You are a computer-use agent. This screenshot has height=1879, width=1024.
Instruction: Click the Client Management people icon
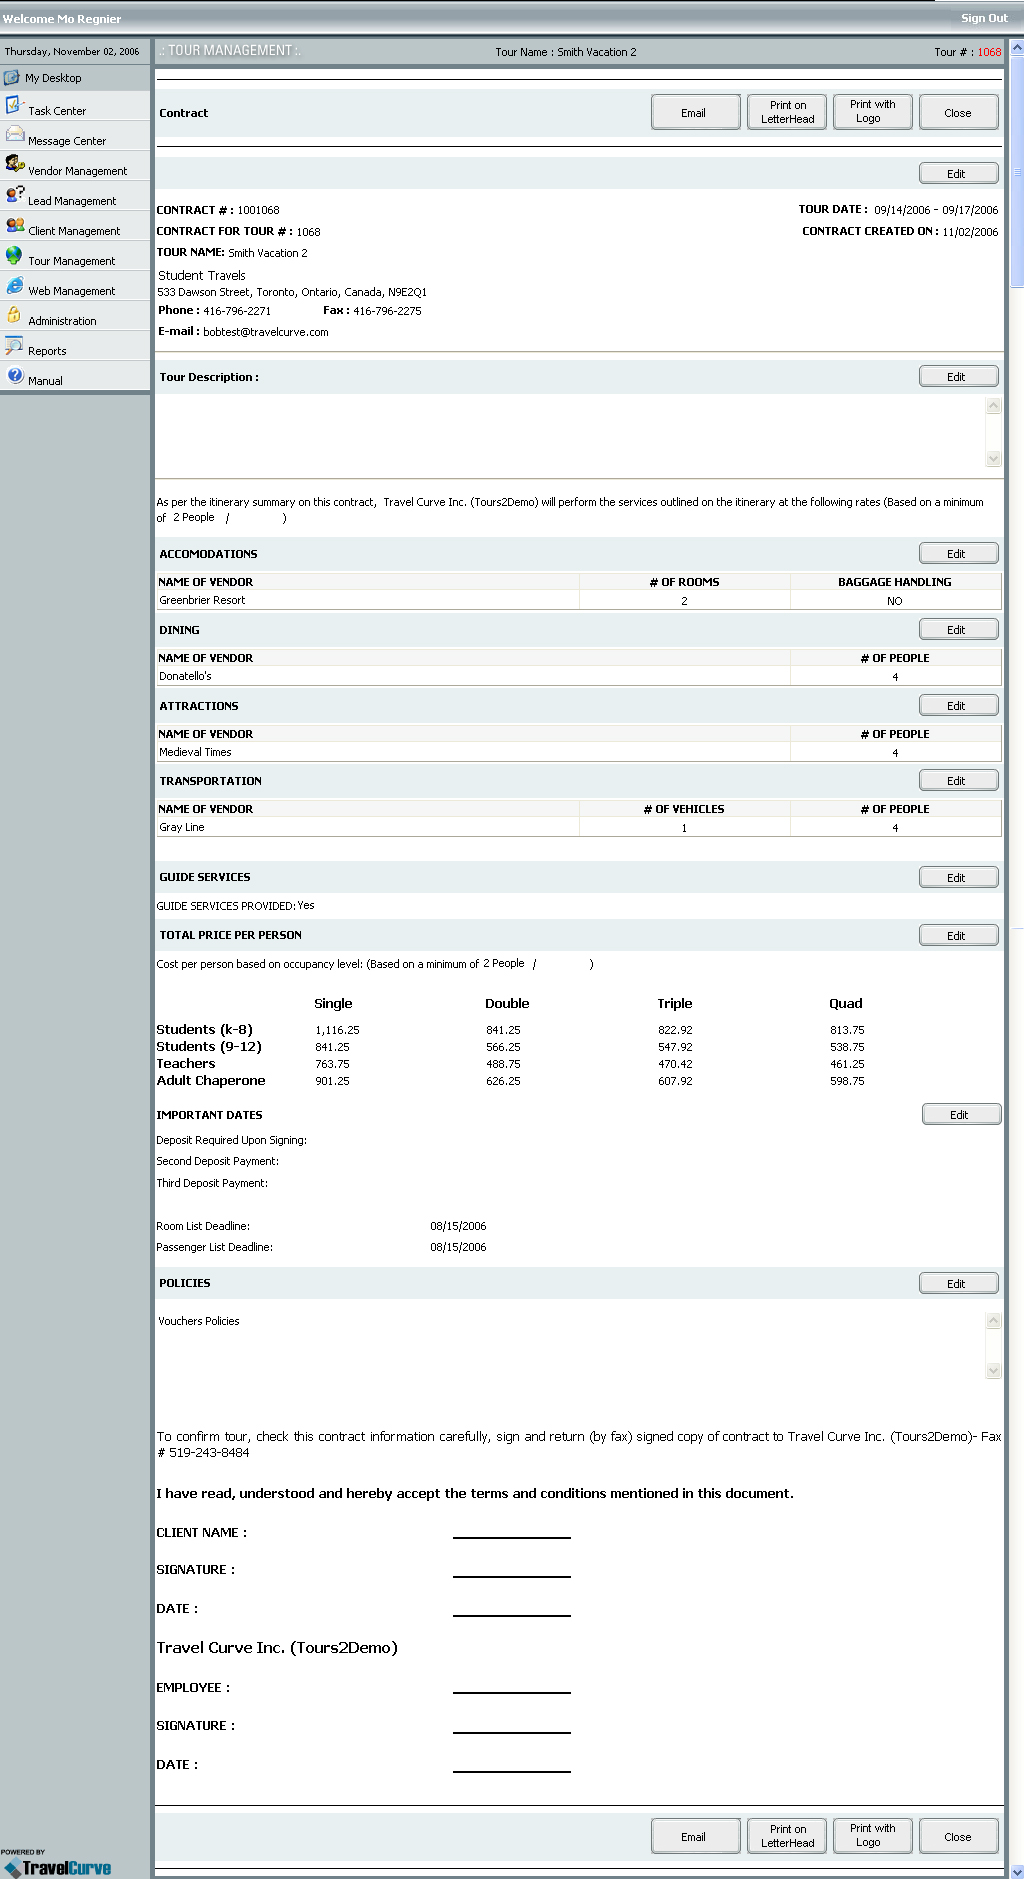pos(14,226)
